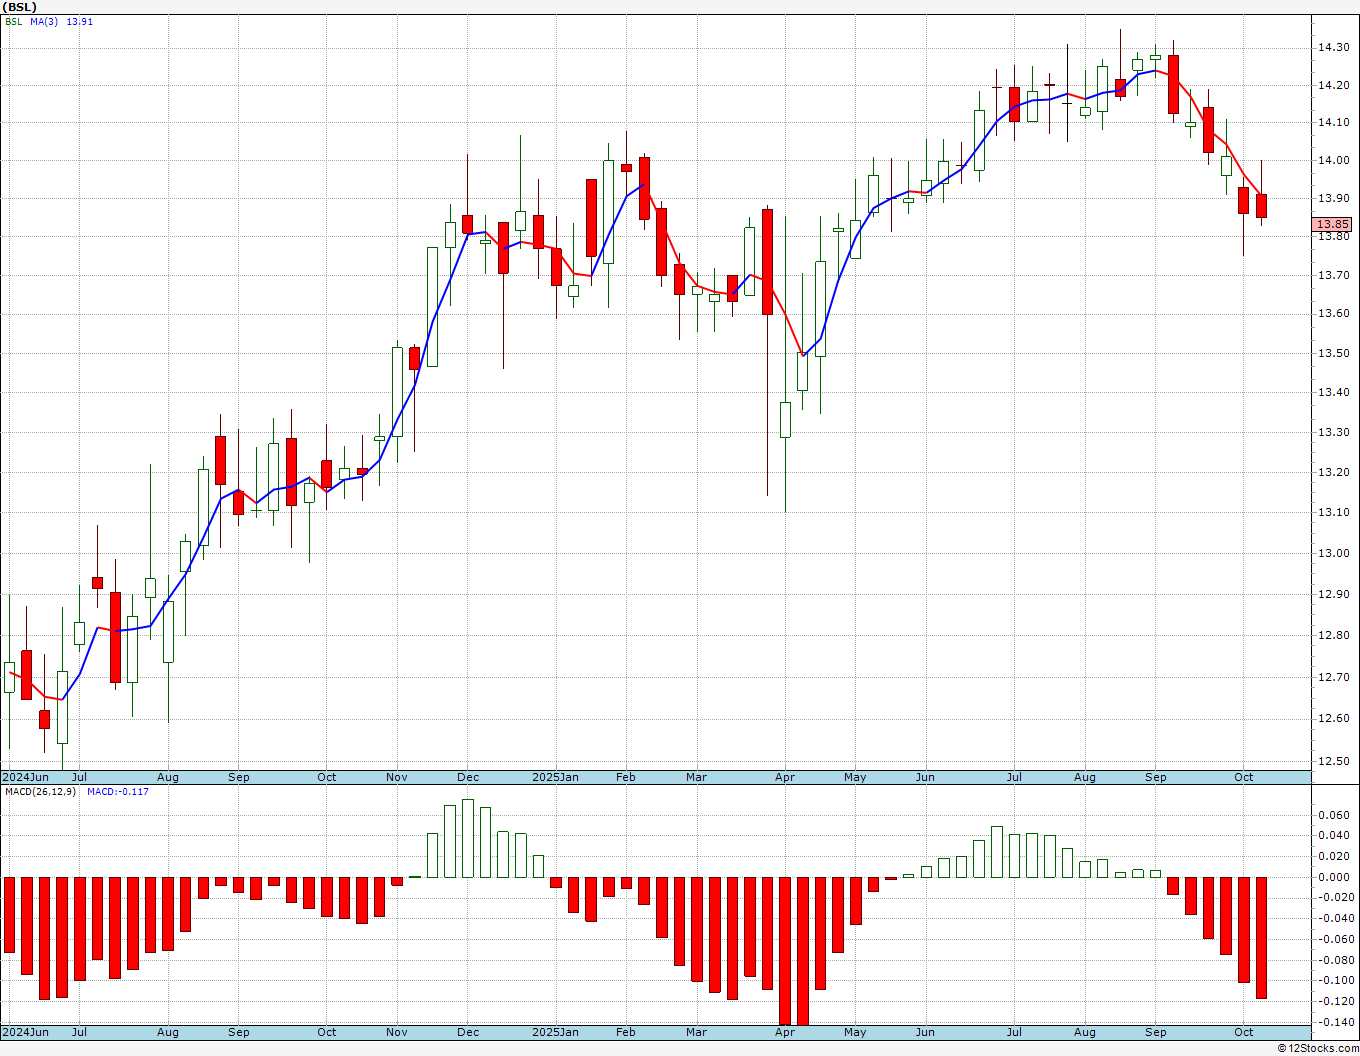The image size is (1360, 1056).
Task: Click 2024Jun on the price chart date axis
Action: click(x=26, y=777)
